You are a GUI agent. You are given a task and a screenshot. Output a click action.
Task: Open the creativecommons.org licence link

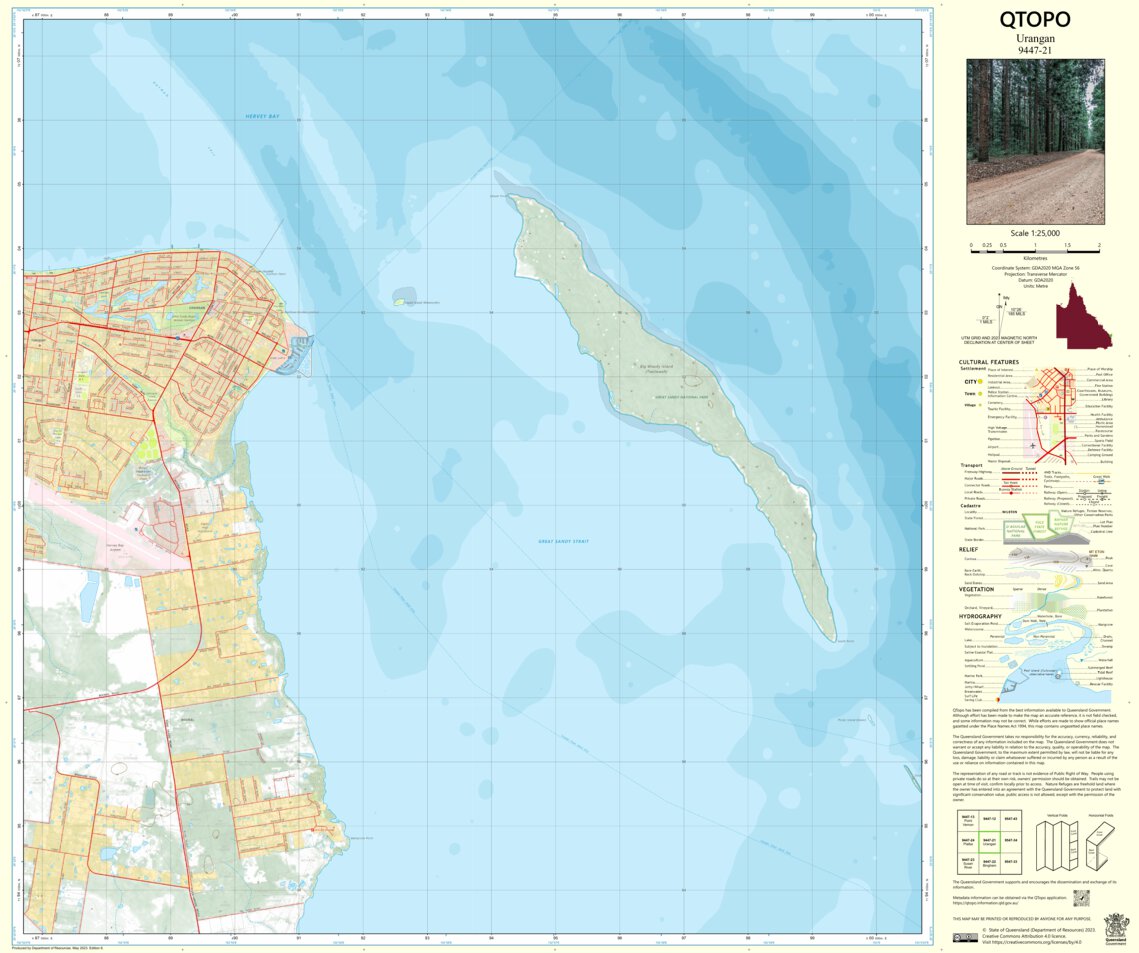pyautogui.click(x=1035, y=942)
